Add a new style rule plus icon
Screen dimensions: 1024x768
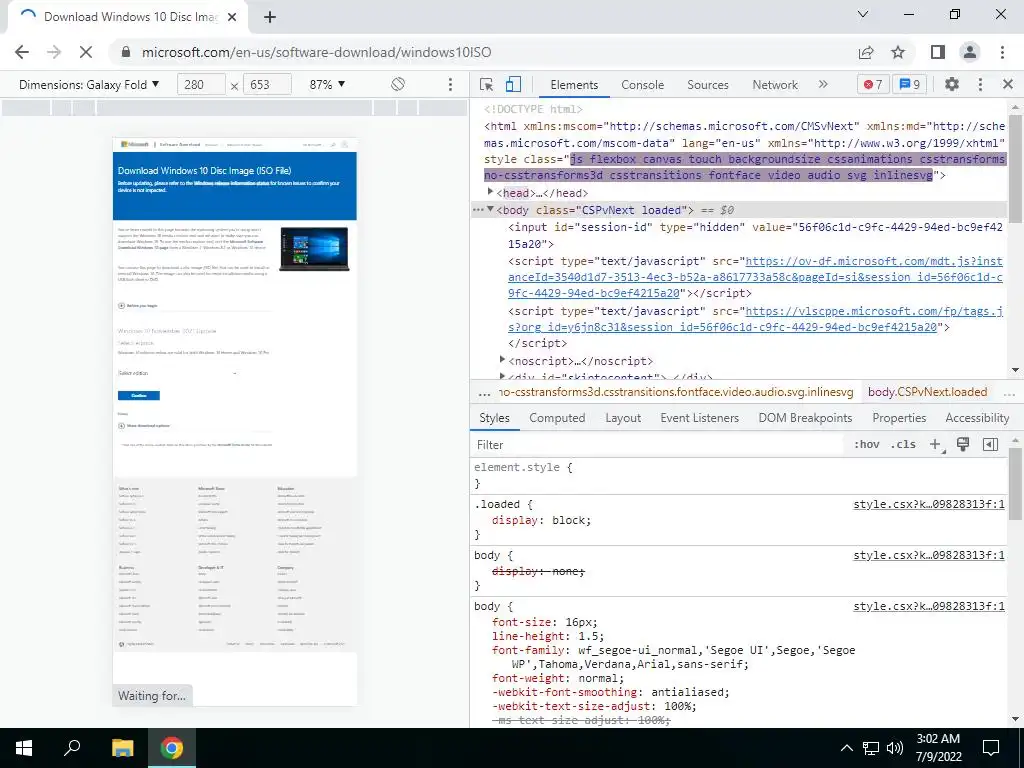coord(936,445)
